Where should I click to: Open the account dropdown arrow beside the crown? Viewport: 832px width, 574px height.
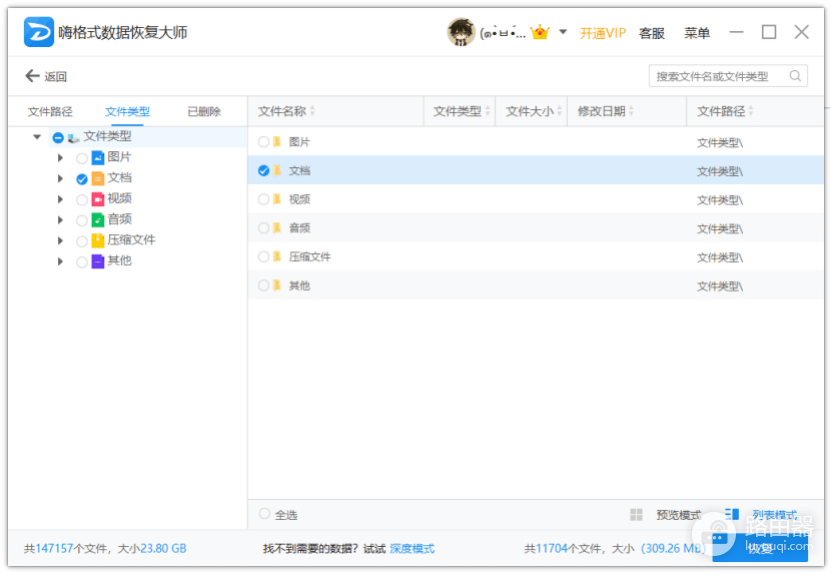coord(563,32)
